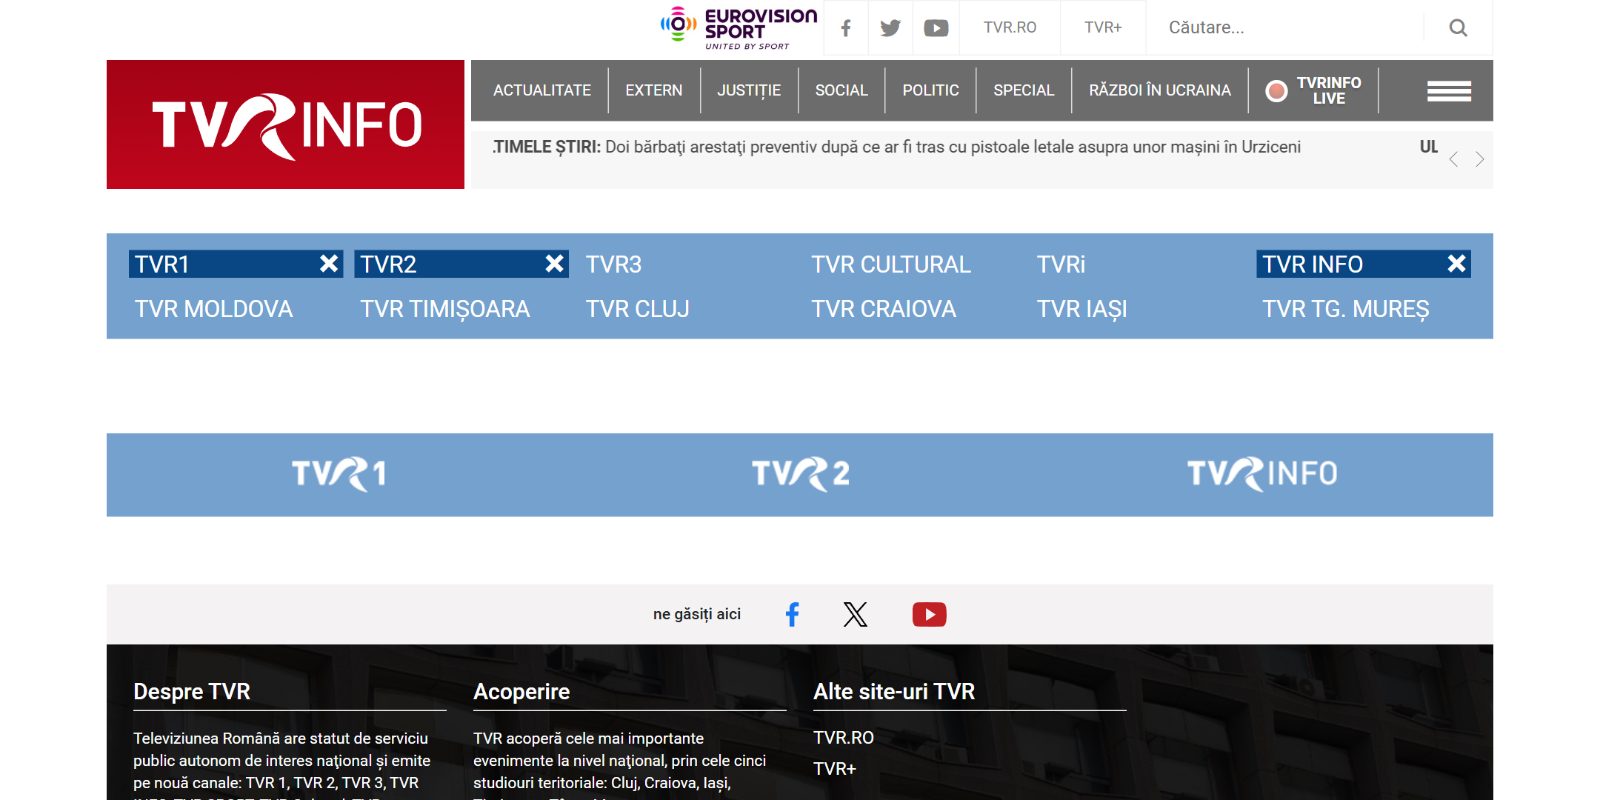Select the TVR IAȘI channel

click(x=1082, y=309)
